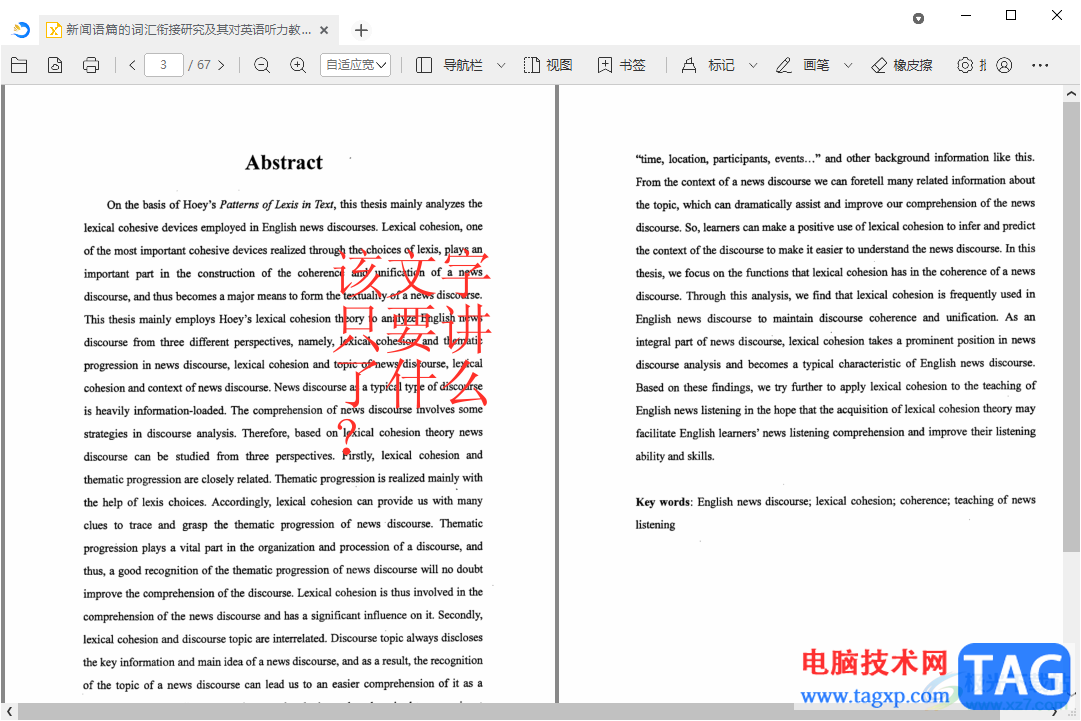Zoom in with the plus magnifier
This screenshot has width=1081, height=721.
[x=298, y=65]
